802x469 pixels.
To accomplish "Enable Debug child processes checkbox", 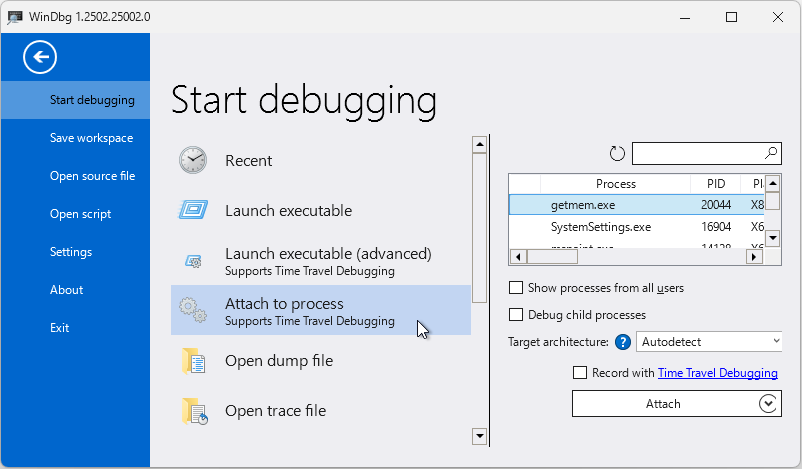I will [x=516, y=314].
